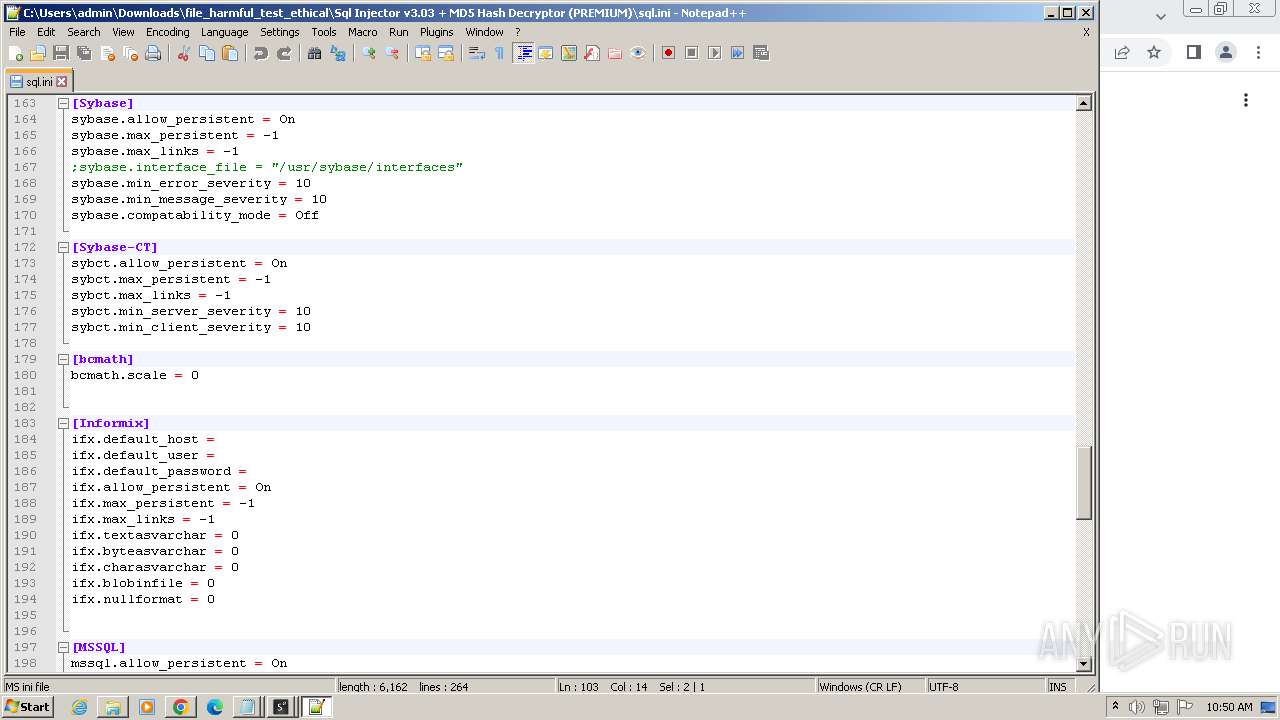
Task: Click the vertical scrollbar thumb
Action: [x=1083, y=482]
